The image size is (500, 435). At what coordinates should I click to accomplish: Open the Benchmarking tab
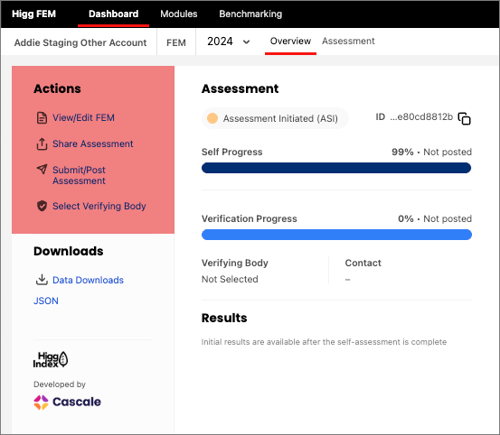click(x=251, y=14)
